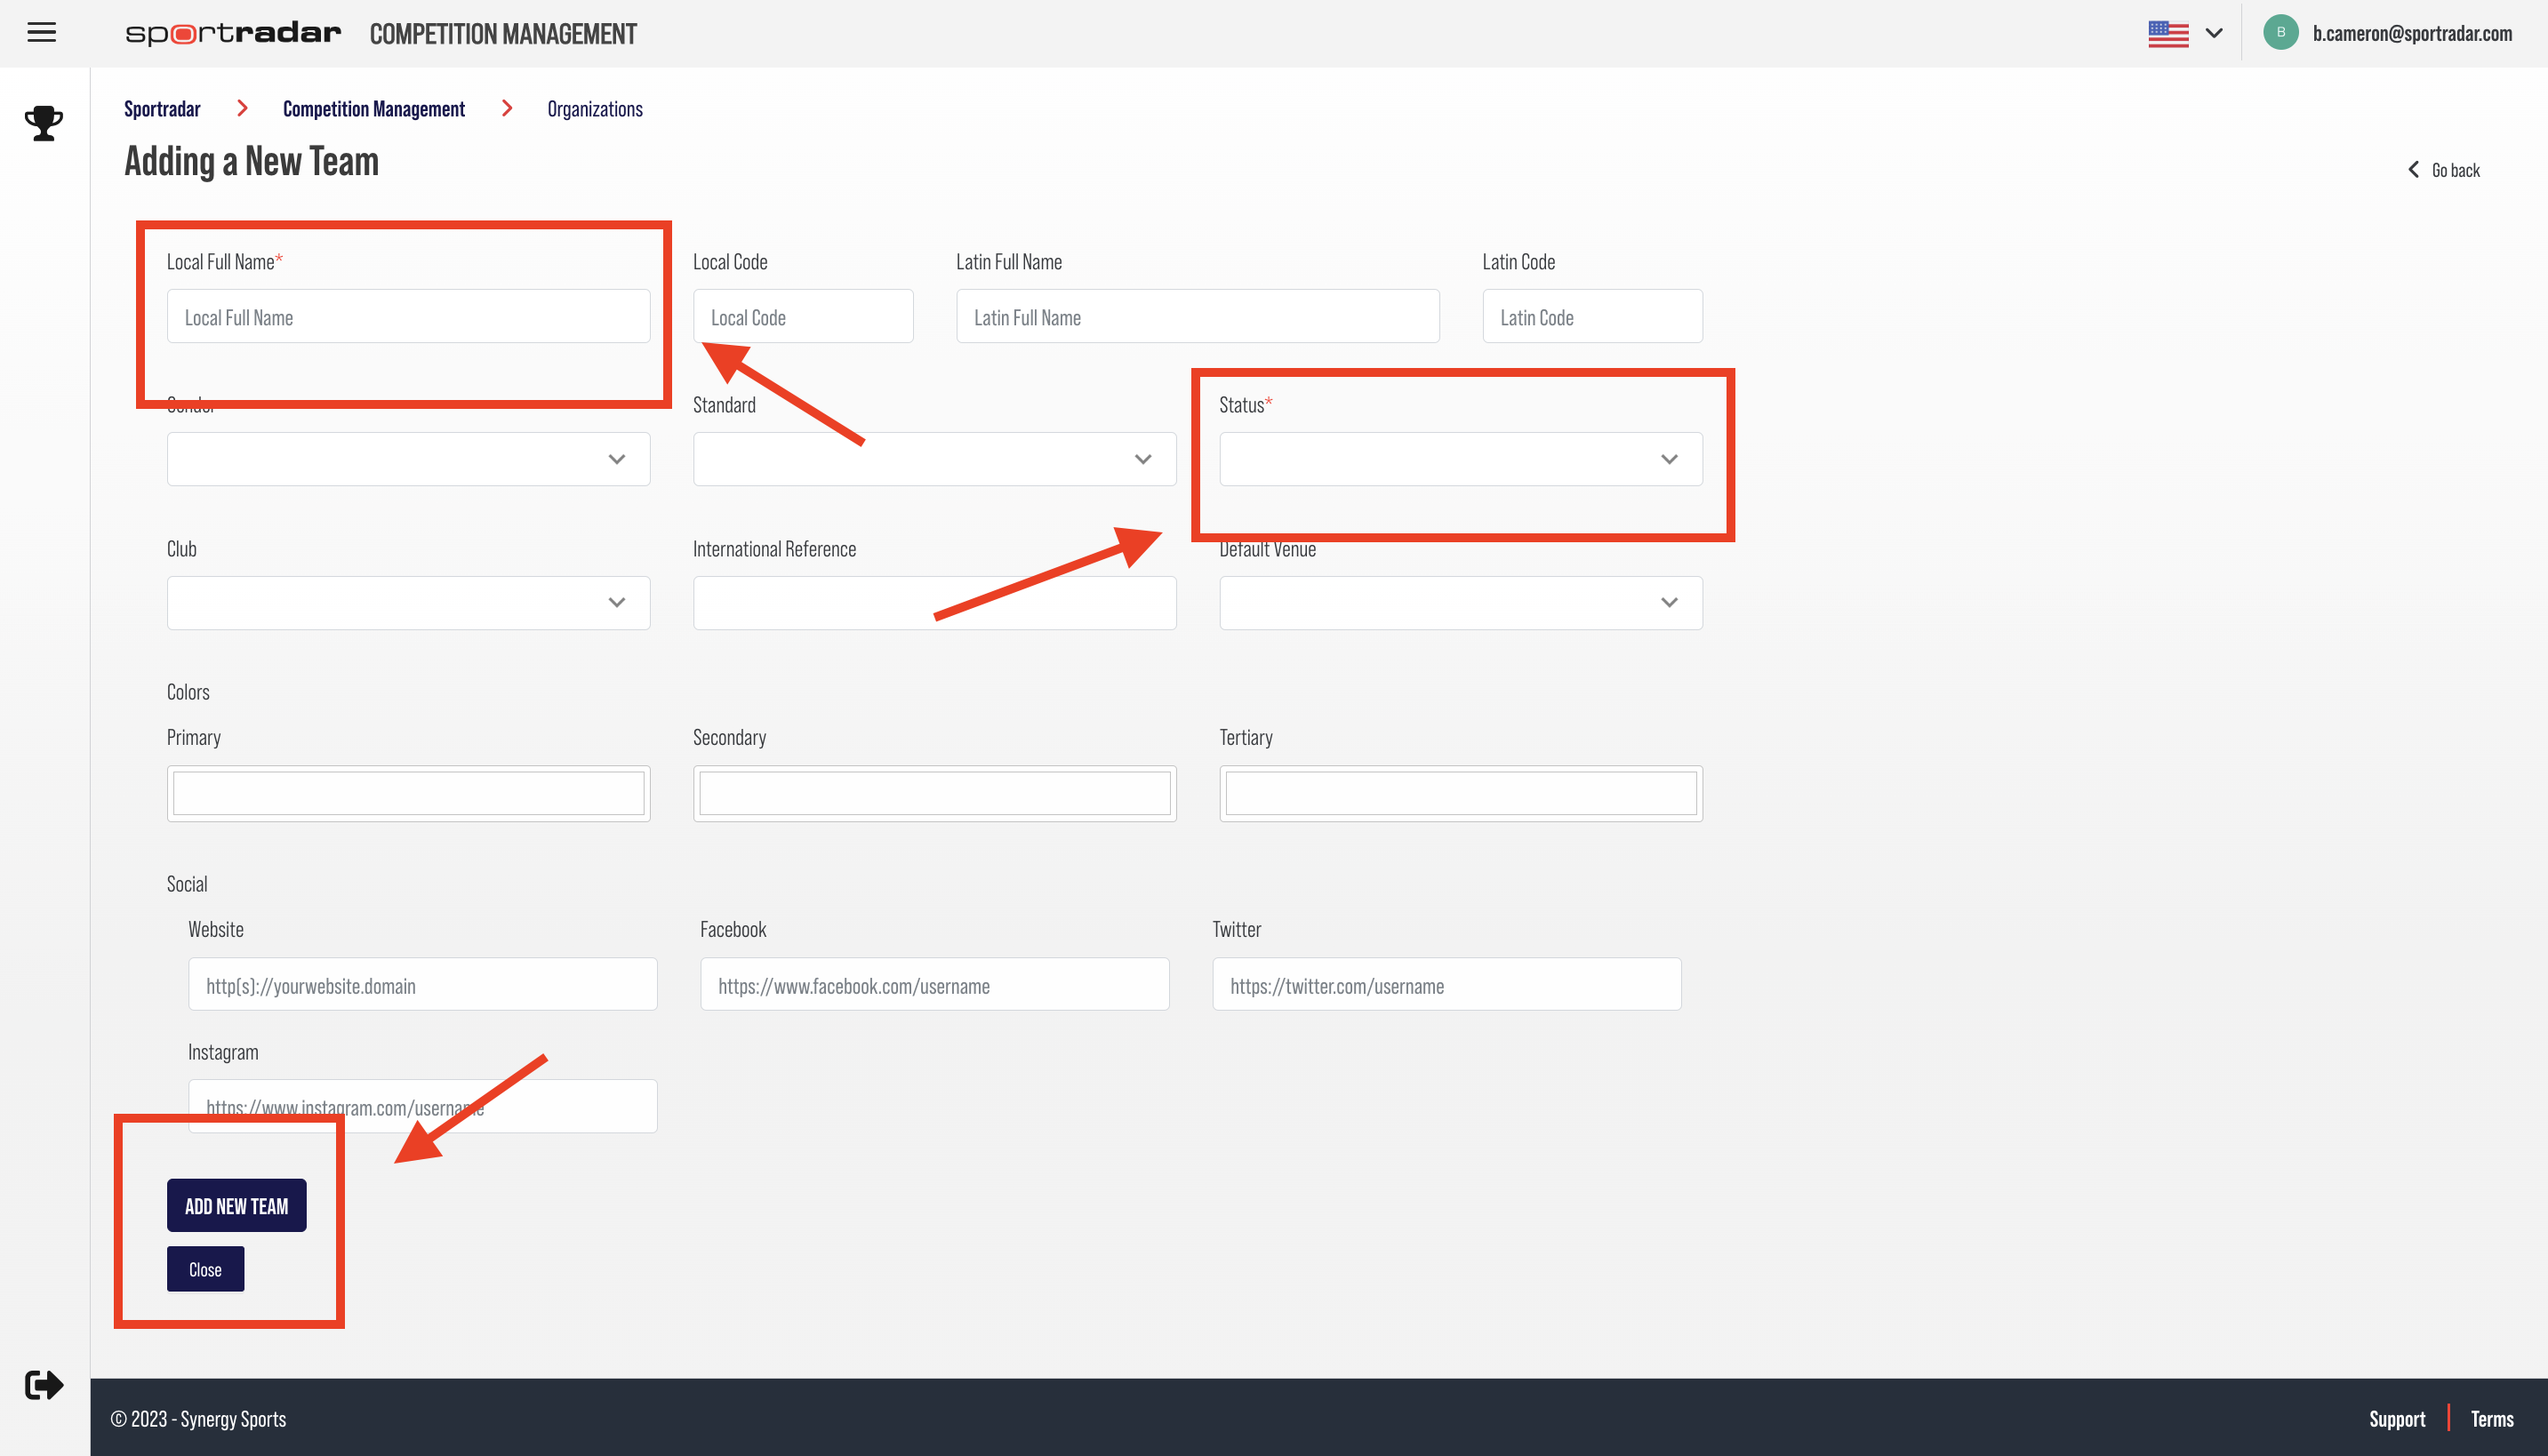Viewport: 2548px width, 1456px height.
Task: Pick the Tertiary color swatch
Action: click(1460, 793)
